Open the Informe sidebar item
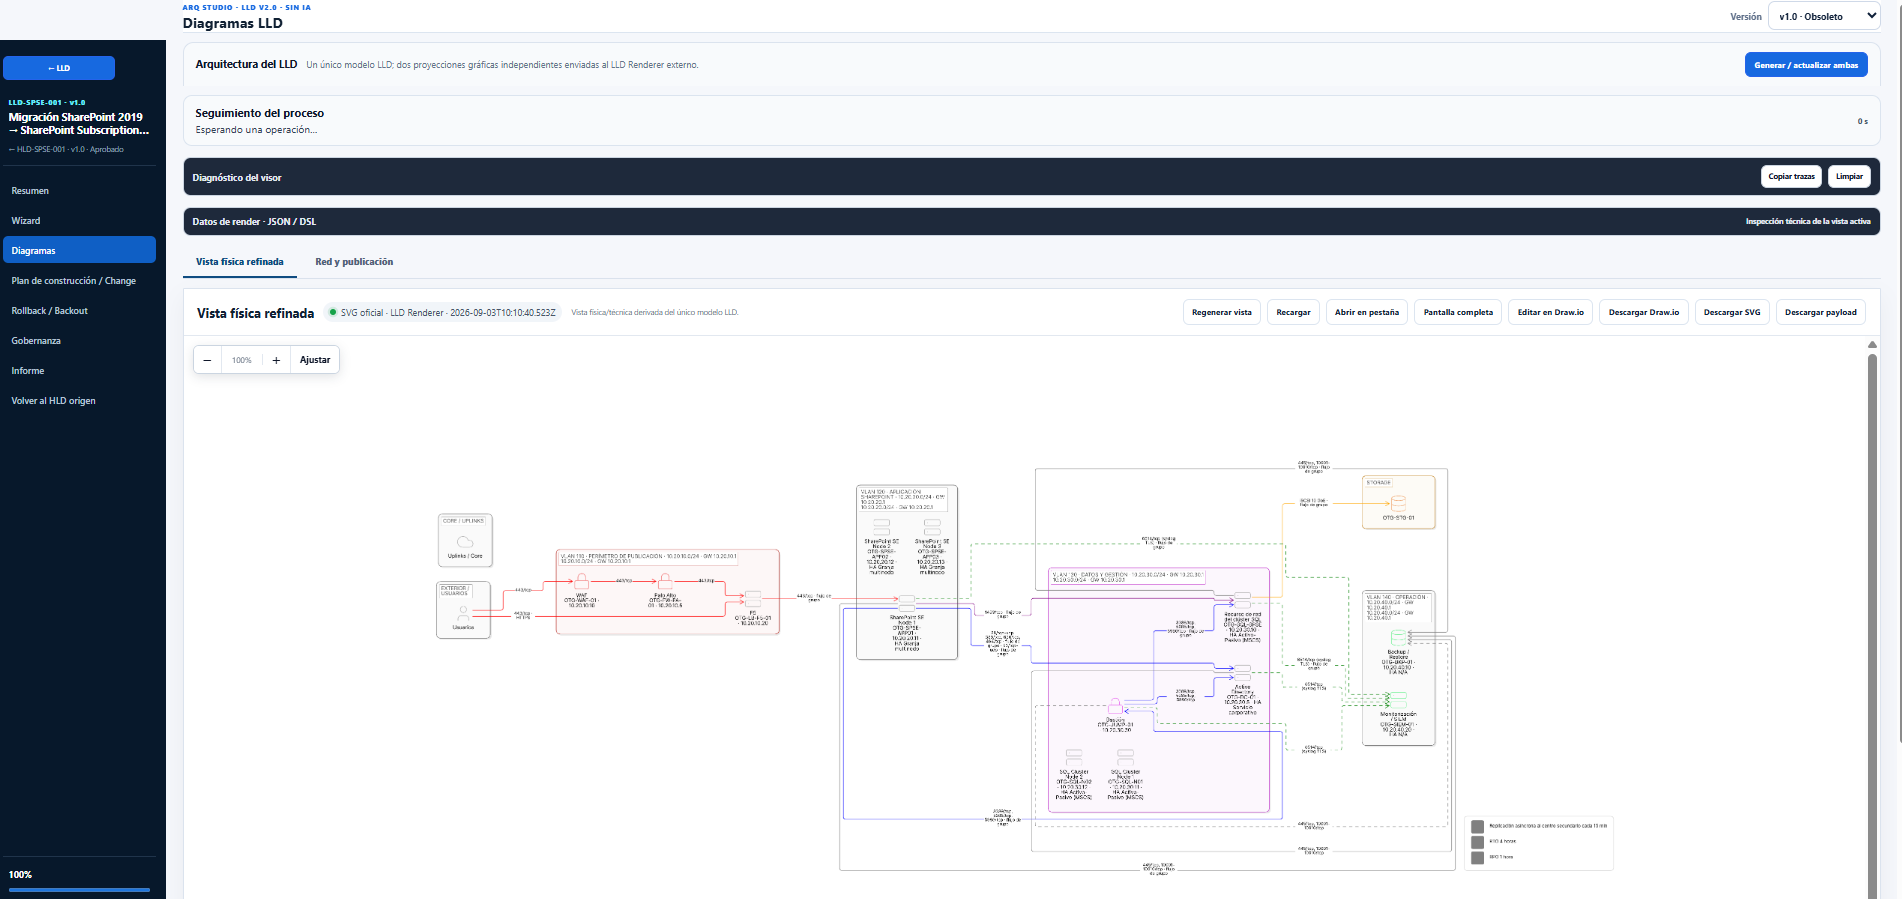 80,371
